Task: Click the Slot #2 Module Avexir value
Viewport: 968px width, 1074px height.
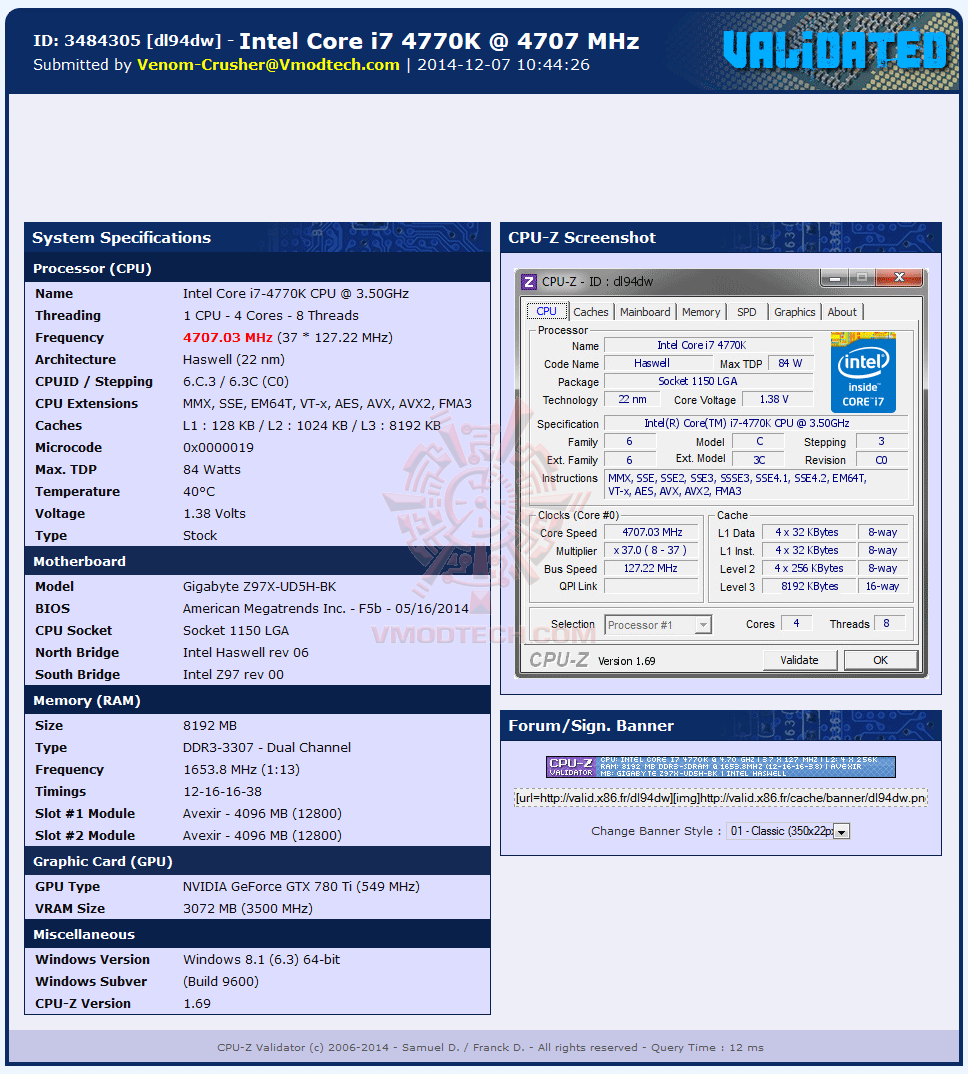Action: pos(262,836)
